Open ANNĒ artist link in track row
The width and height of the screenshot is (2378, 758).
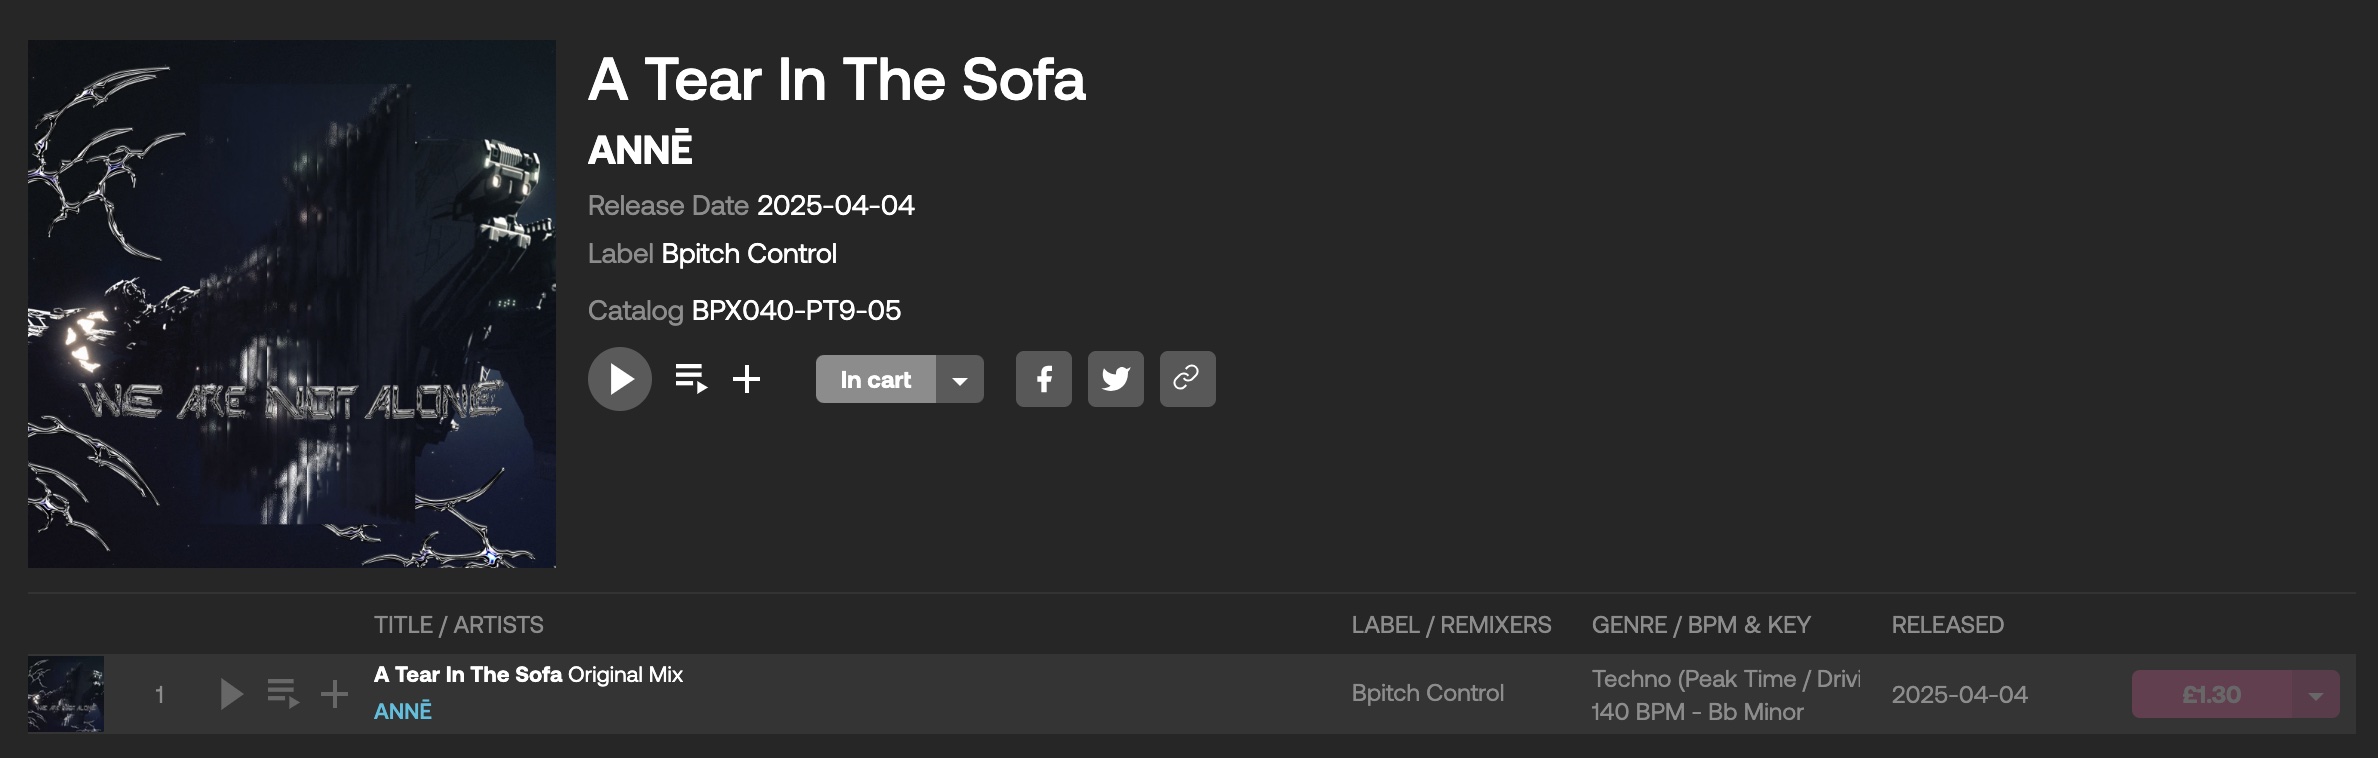click(403, 711)
